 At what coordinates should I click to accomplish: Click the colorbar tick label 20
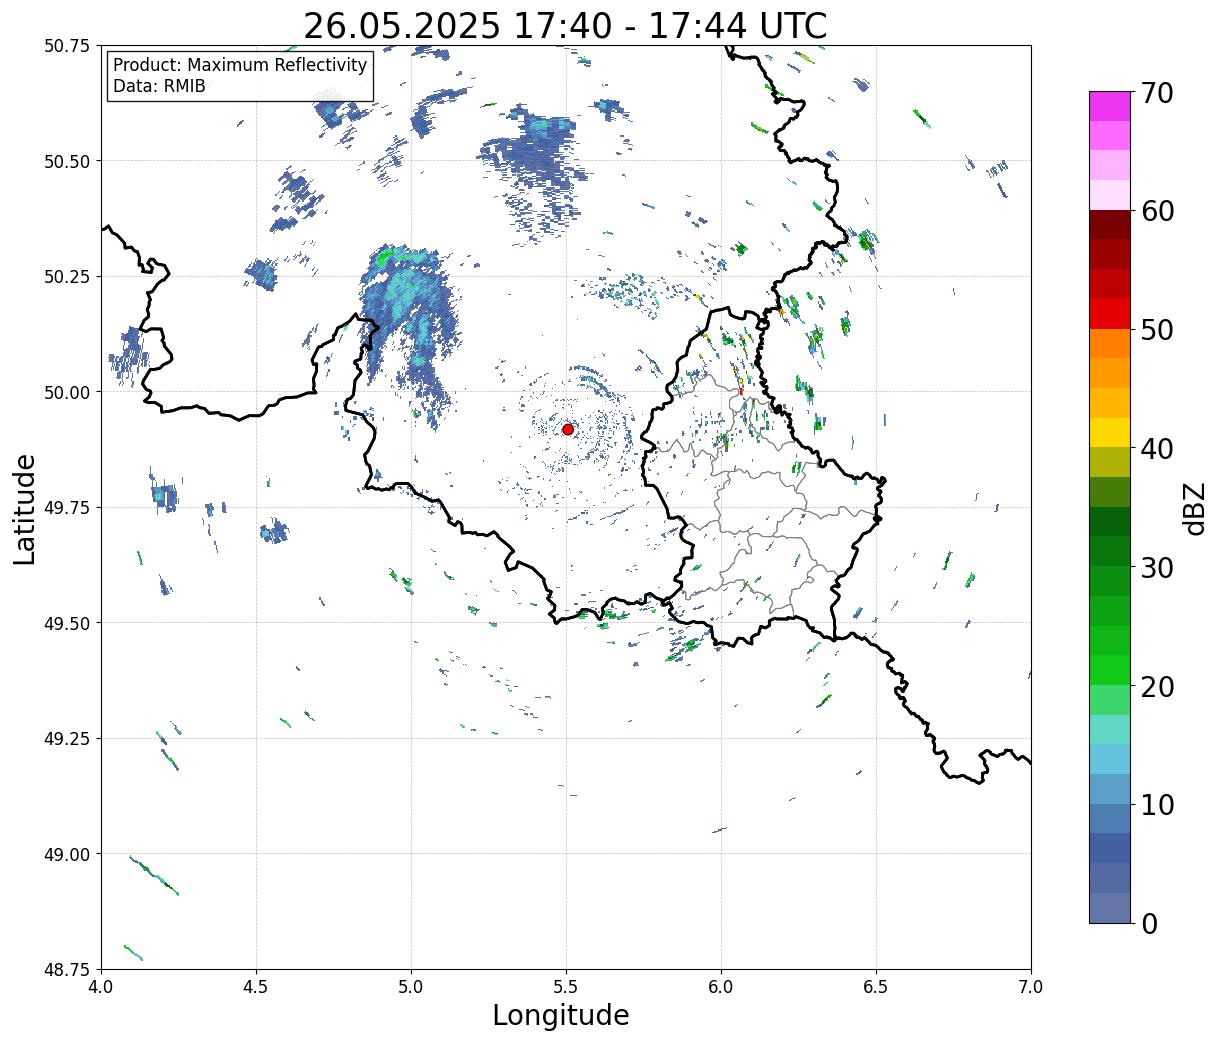1157,686
